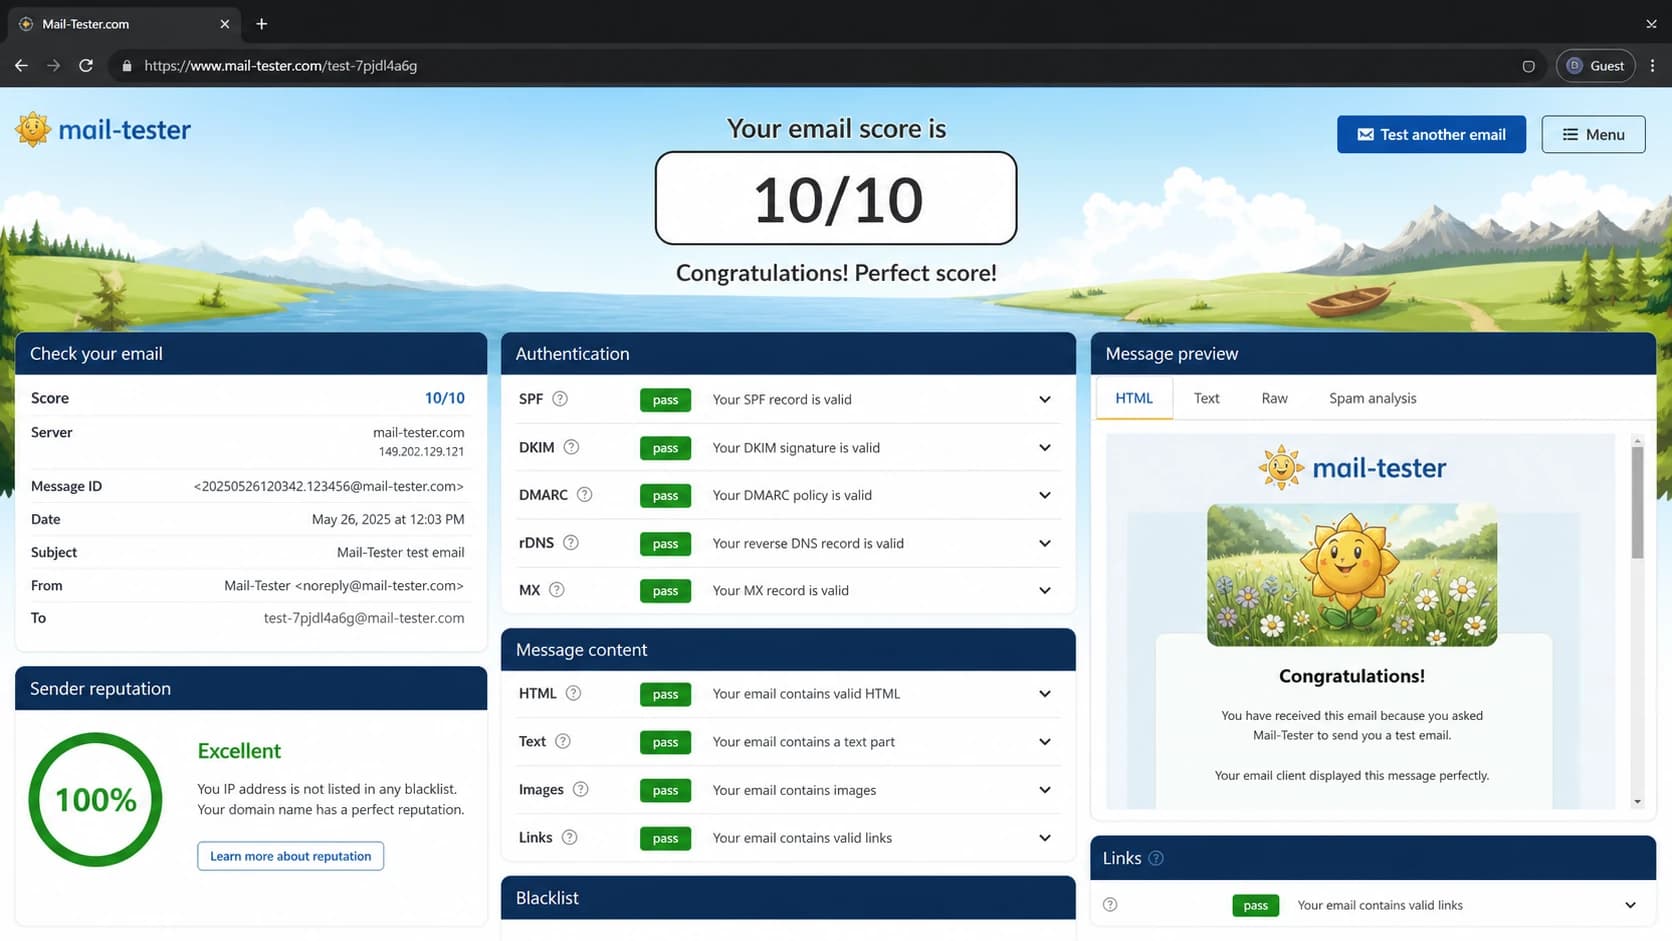
Task: Expand the email contains images details
Action: click(1045, 789)
